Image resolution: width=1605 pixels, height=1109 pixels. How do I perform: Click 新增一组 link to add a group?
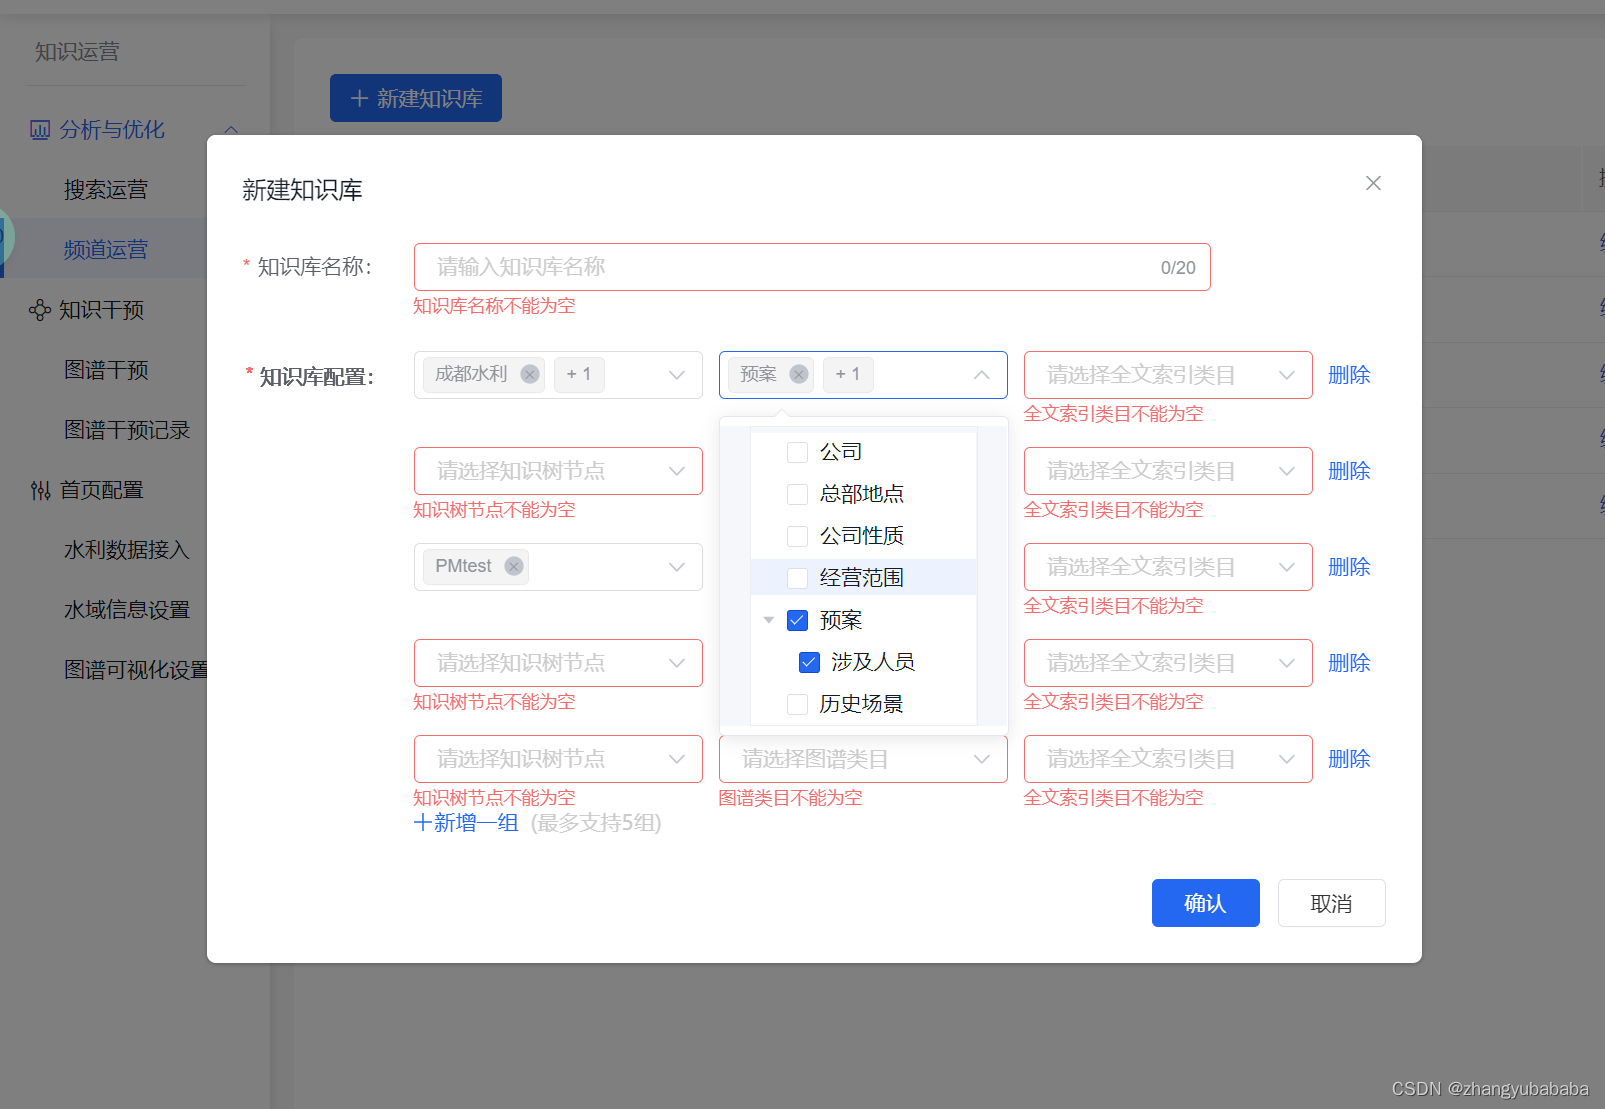[x=466, y=823]
